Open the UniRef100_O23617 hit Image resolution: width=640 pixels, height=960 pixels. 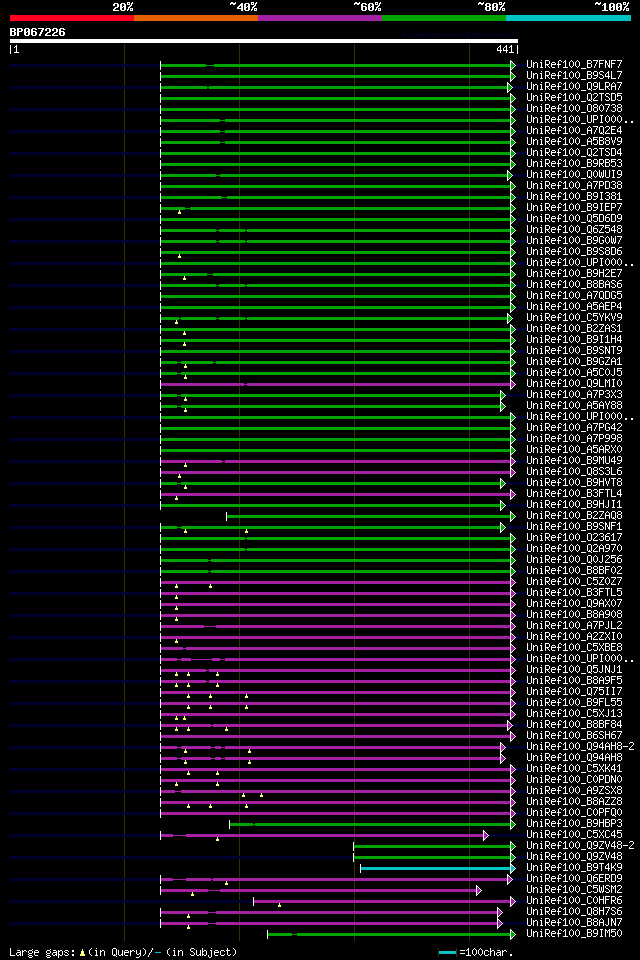click(574, 538)
